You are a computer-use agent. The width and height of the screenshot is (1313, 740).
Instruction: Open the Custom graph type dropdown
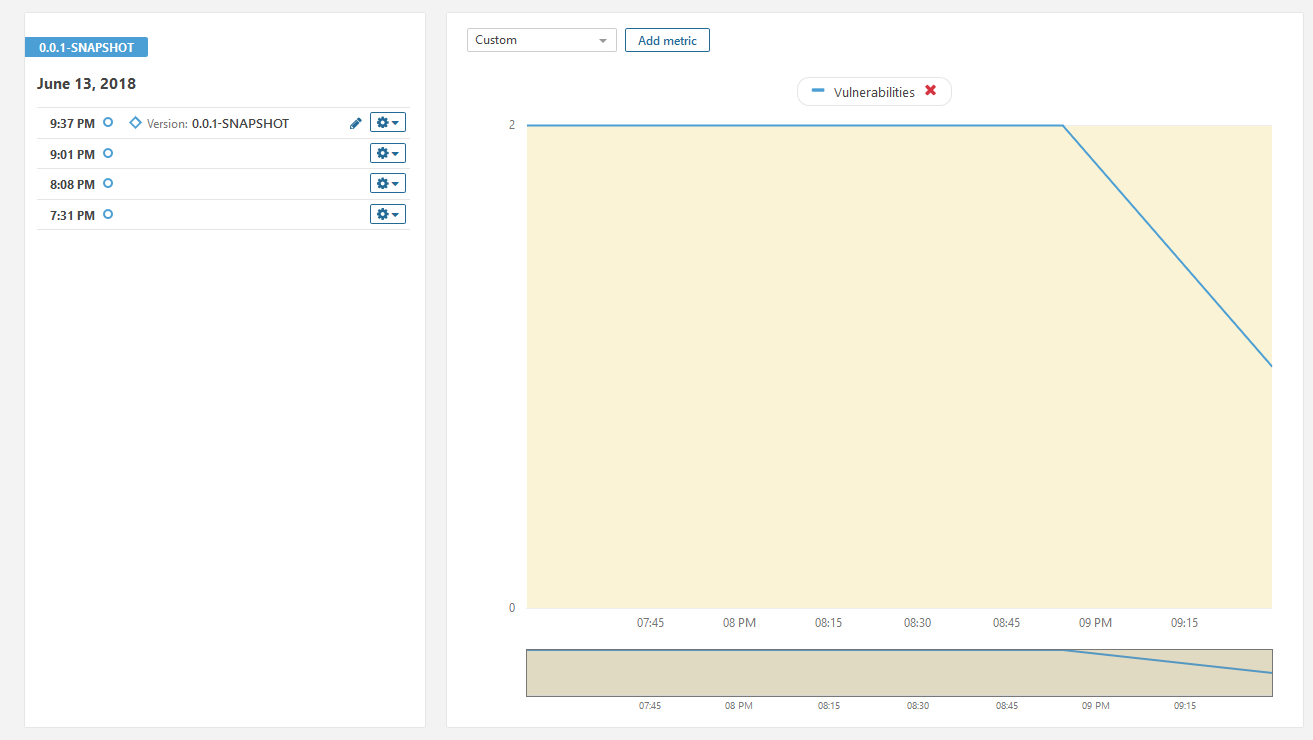coord(541,40)
